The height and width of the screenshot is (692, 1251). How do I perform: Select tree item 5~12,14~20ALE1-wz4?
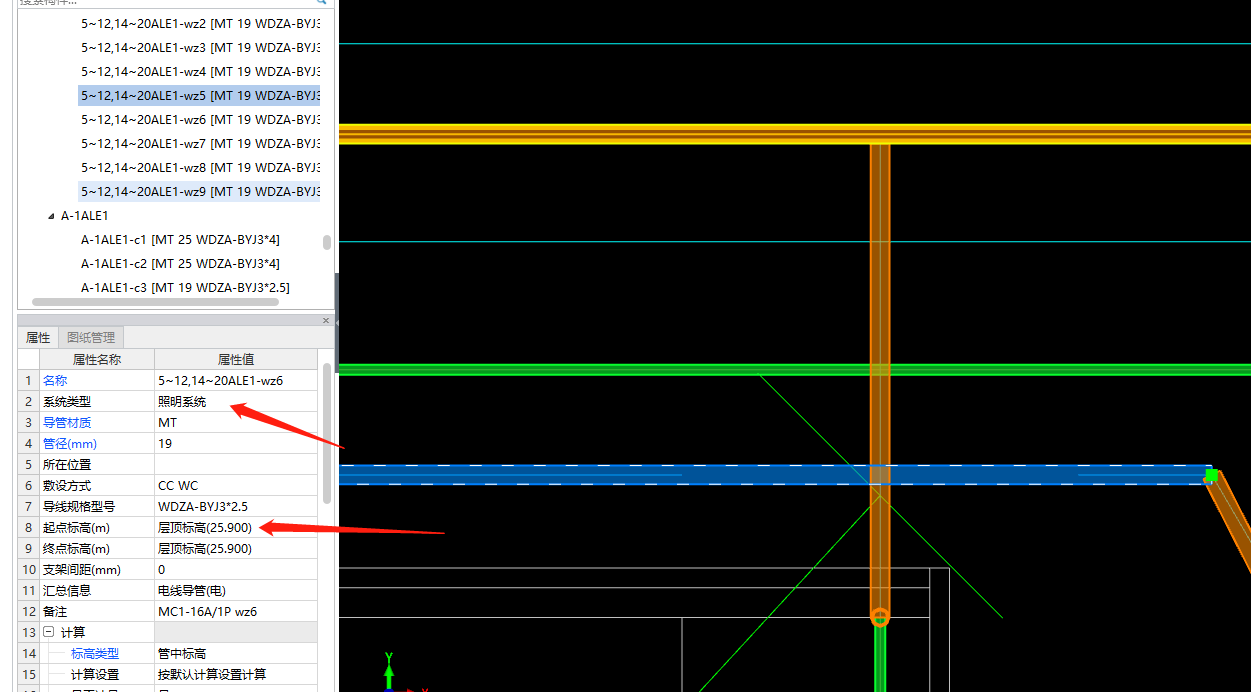point(200,72)
